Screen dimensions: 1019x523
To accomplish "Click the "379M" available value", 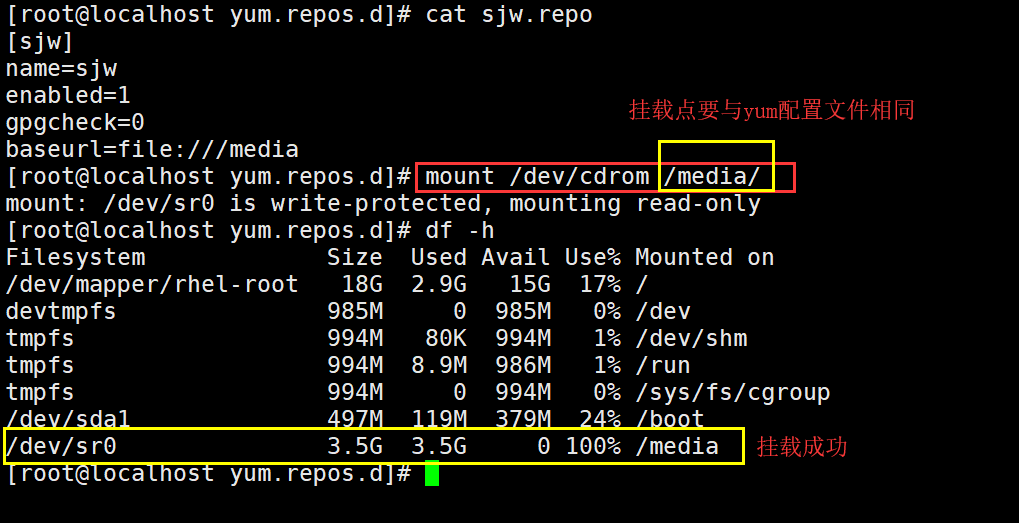I will point(522,420).
